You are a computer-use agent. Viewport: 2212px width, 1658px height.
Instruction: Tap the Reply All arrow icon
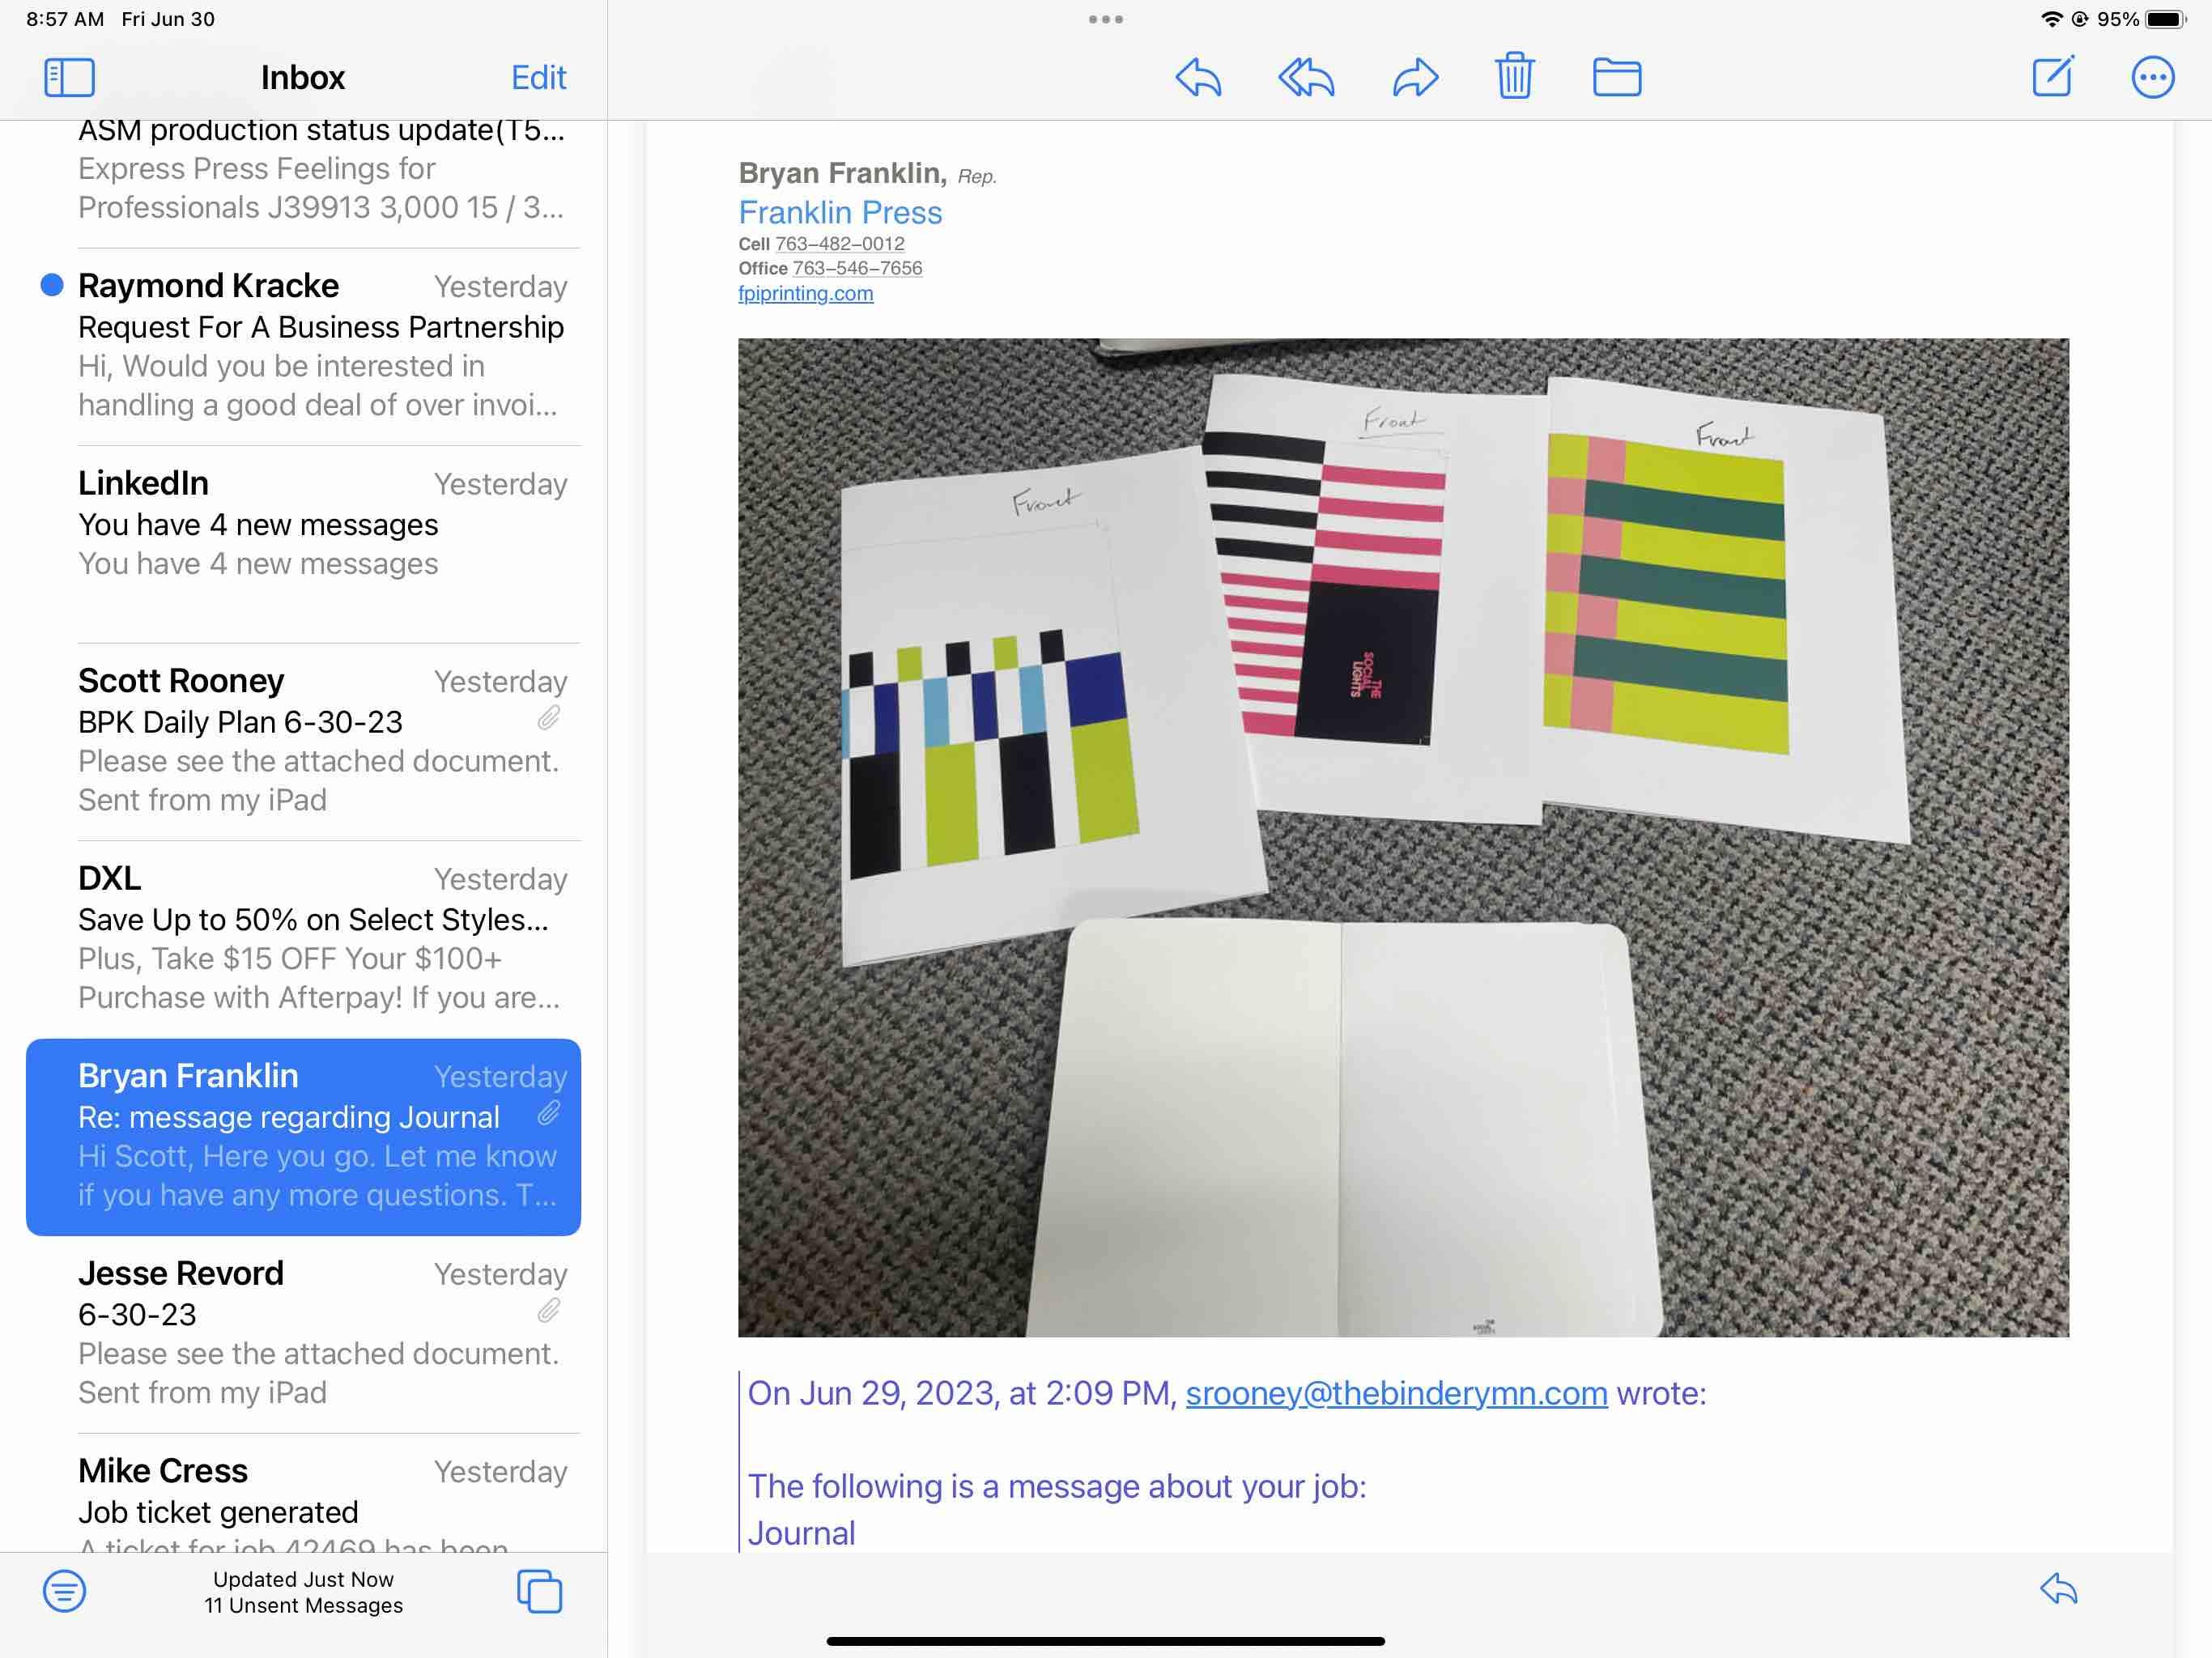coord(1306,77)
